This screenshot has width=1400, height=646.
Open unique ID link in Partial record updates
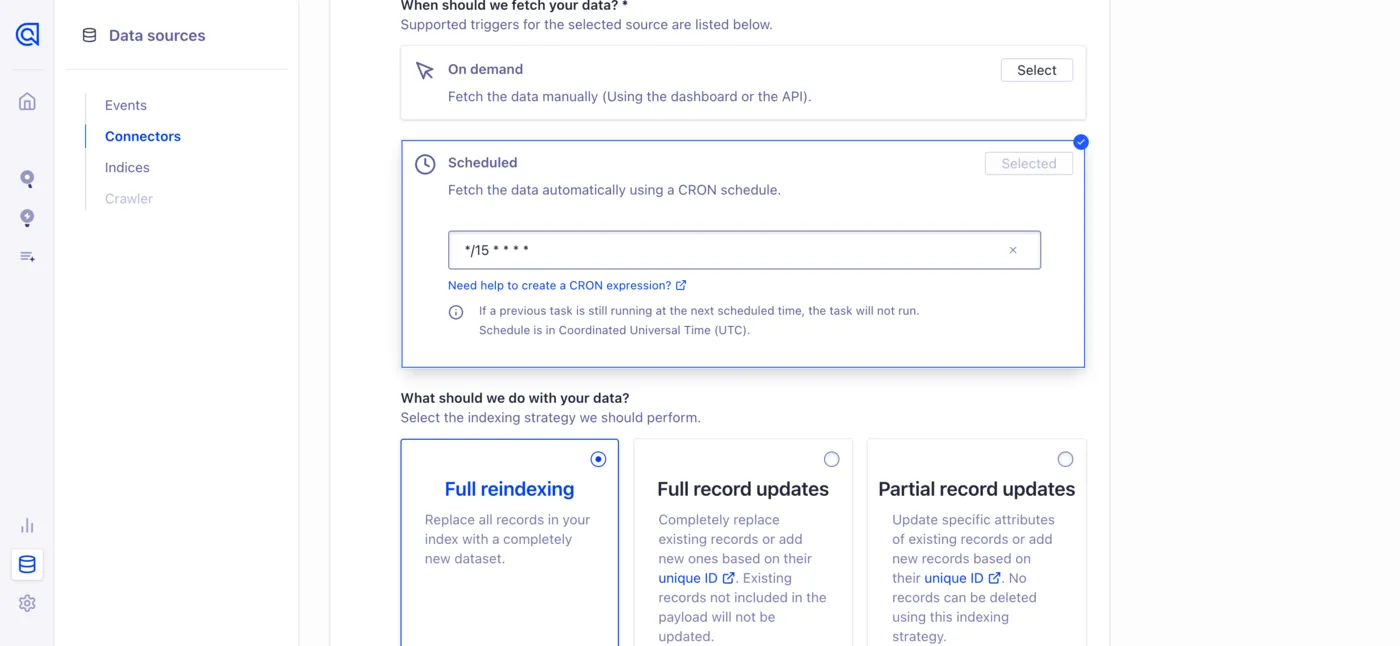(x=963, y=578)
